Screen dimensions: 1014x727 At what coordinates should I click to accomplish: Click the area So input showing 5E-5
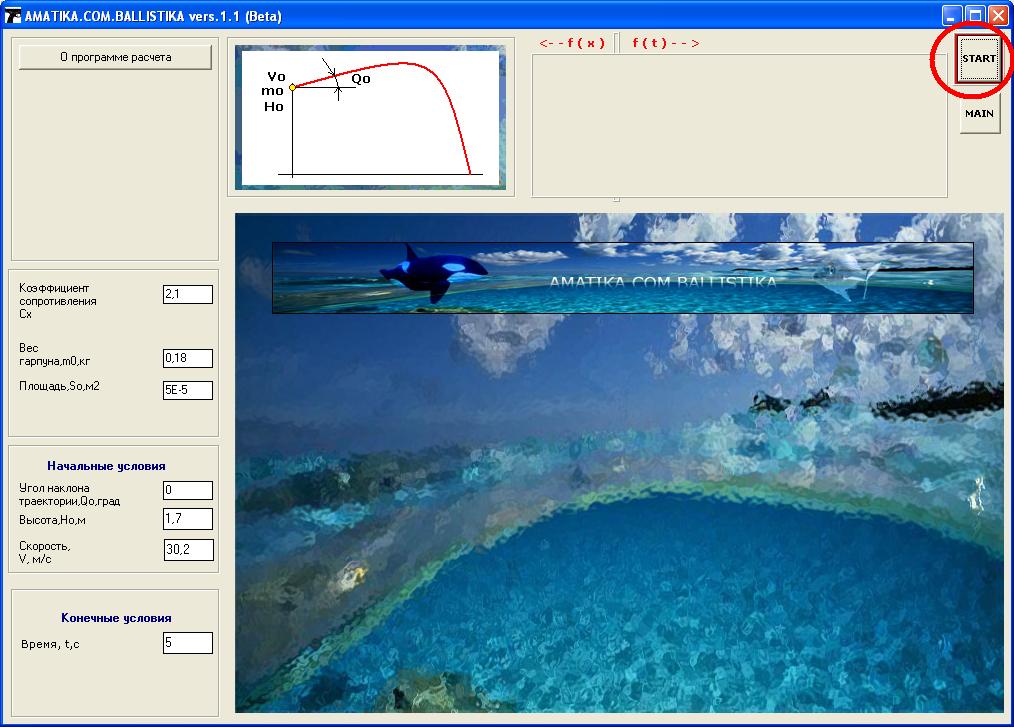pos(188,390)
